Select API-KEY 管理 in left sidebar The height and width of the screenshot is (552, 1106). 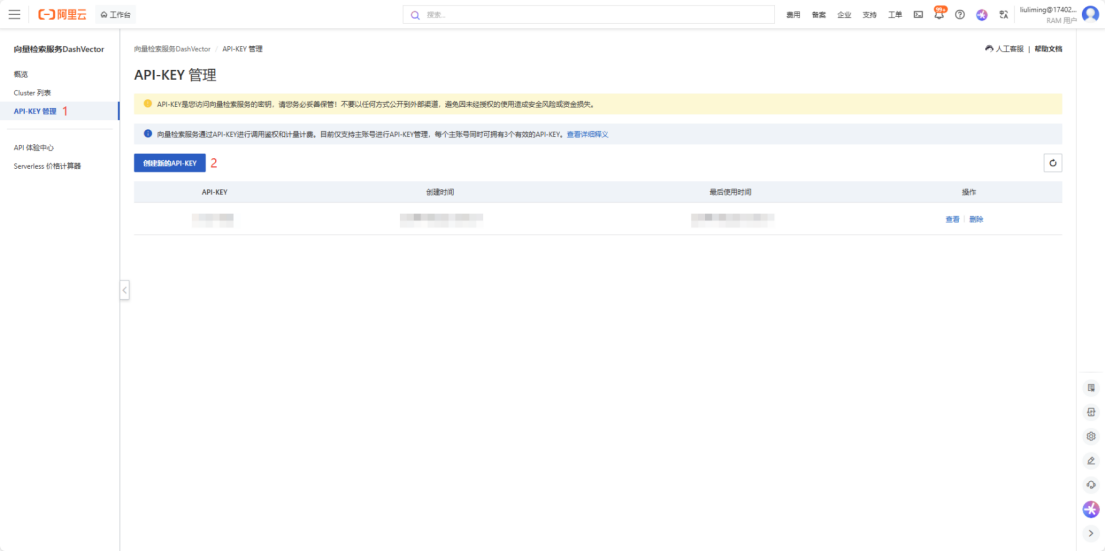click(35, 111)
